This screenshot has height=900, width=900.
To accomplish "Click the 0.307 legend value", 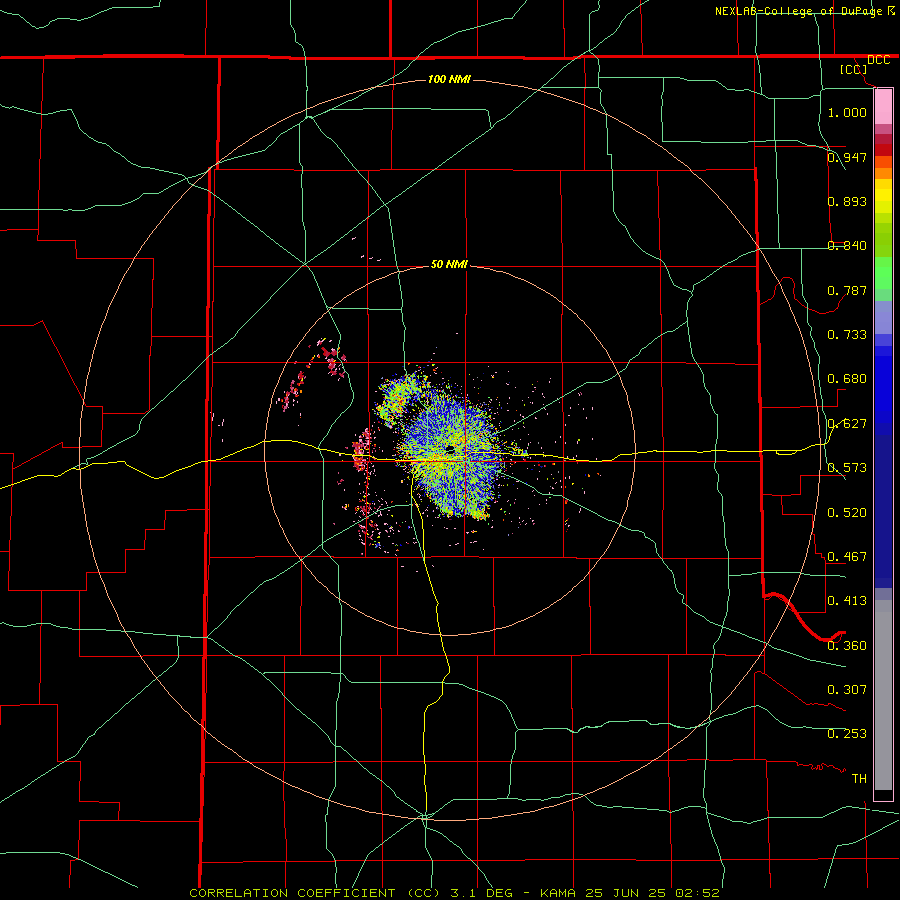I will click(847, 689).
